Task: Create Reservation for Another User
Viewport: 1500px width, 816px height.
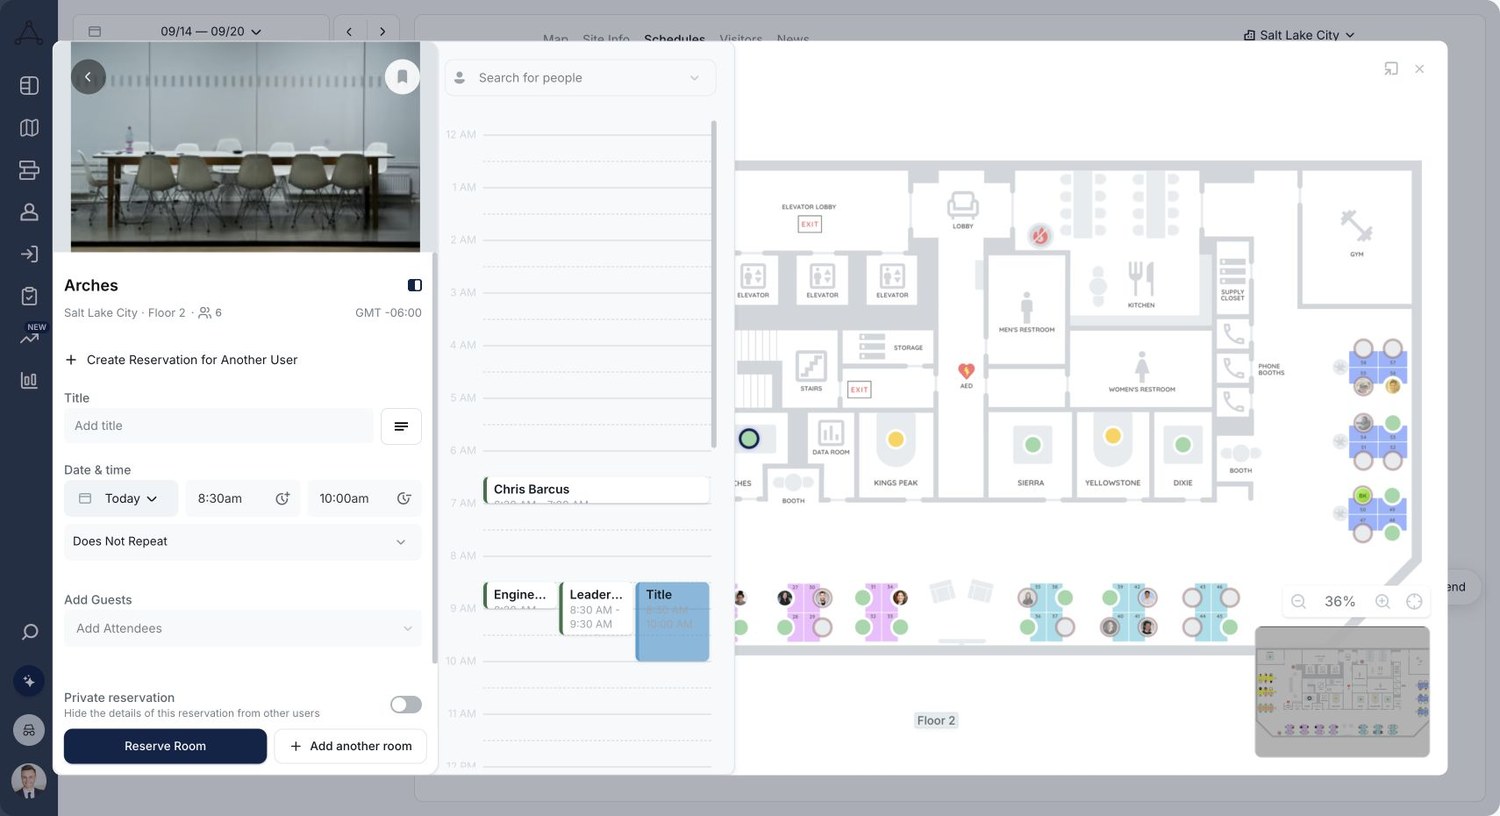Action: click(181, 360)
